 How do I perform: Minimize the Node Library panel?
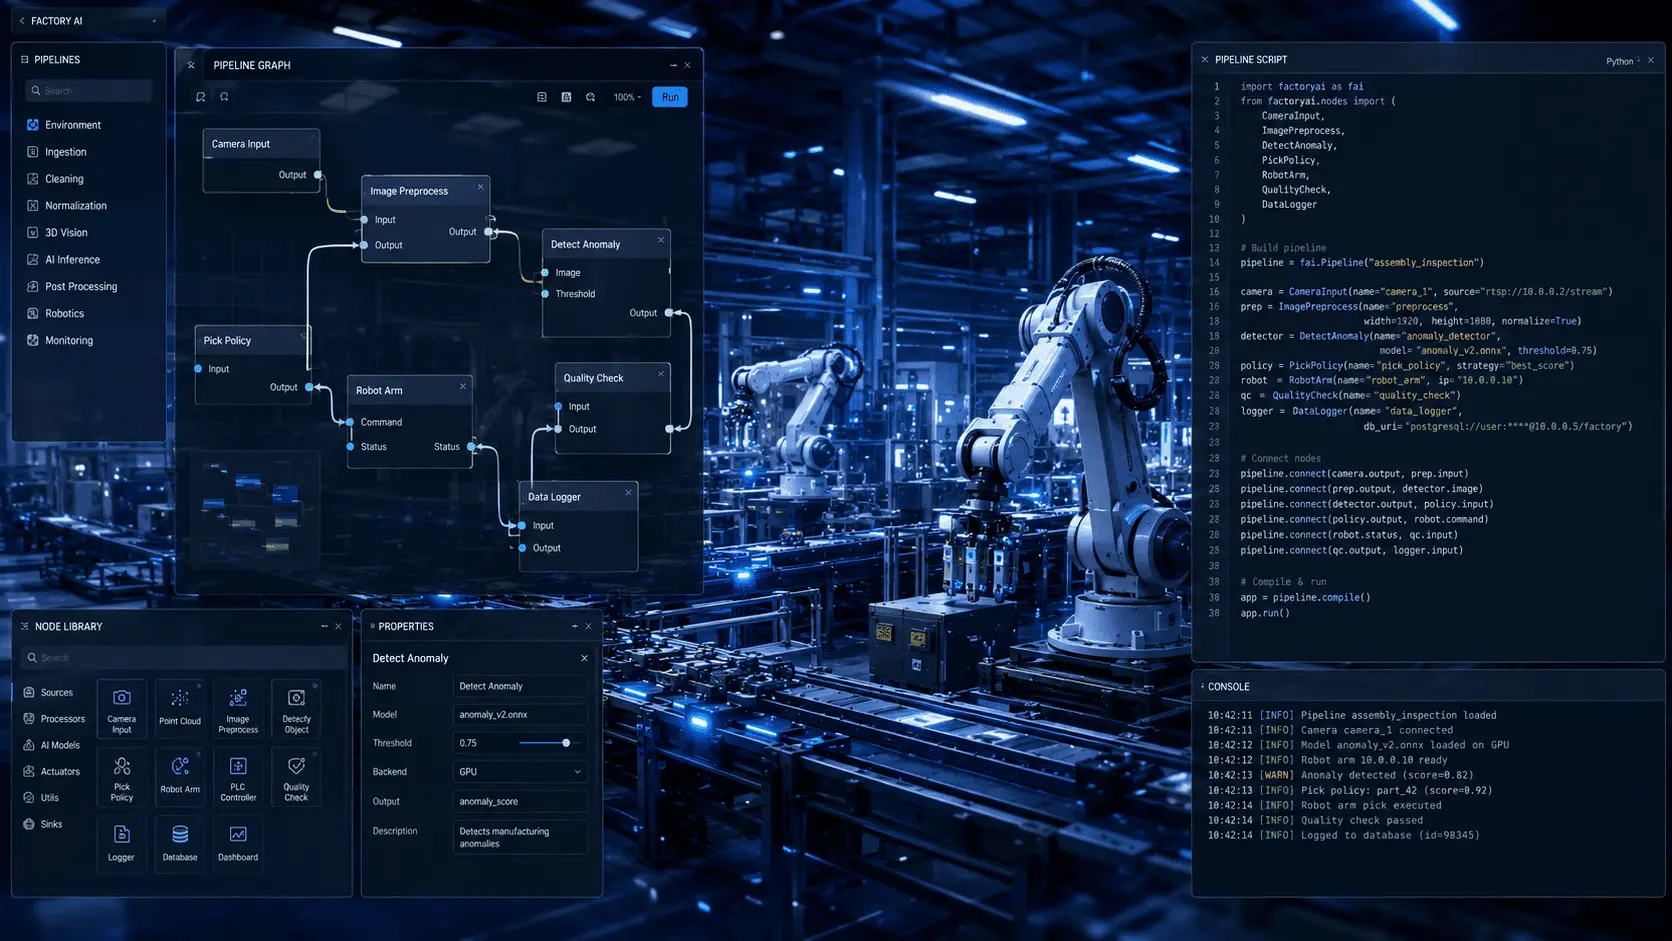click(x=324, y=626)
